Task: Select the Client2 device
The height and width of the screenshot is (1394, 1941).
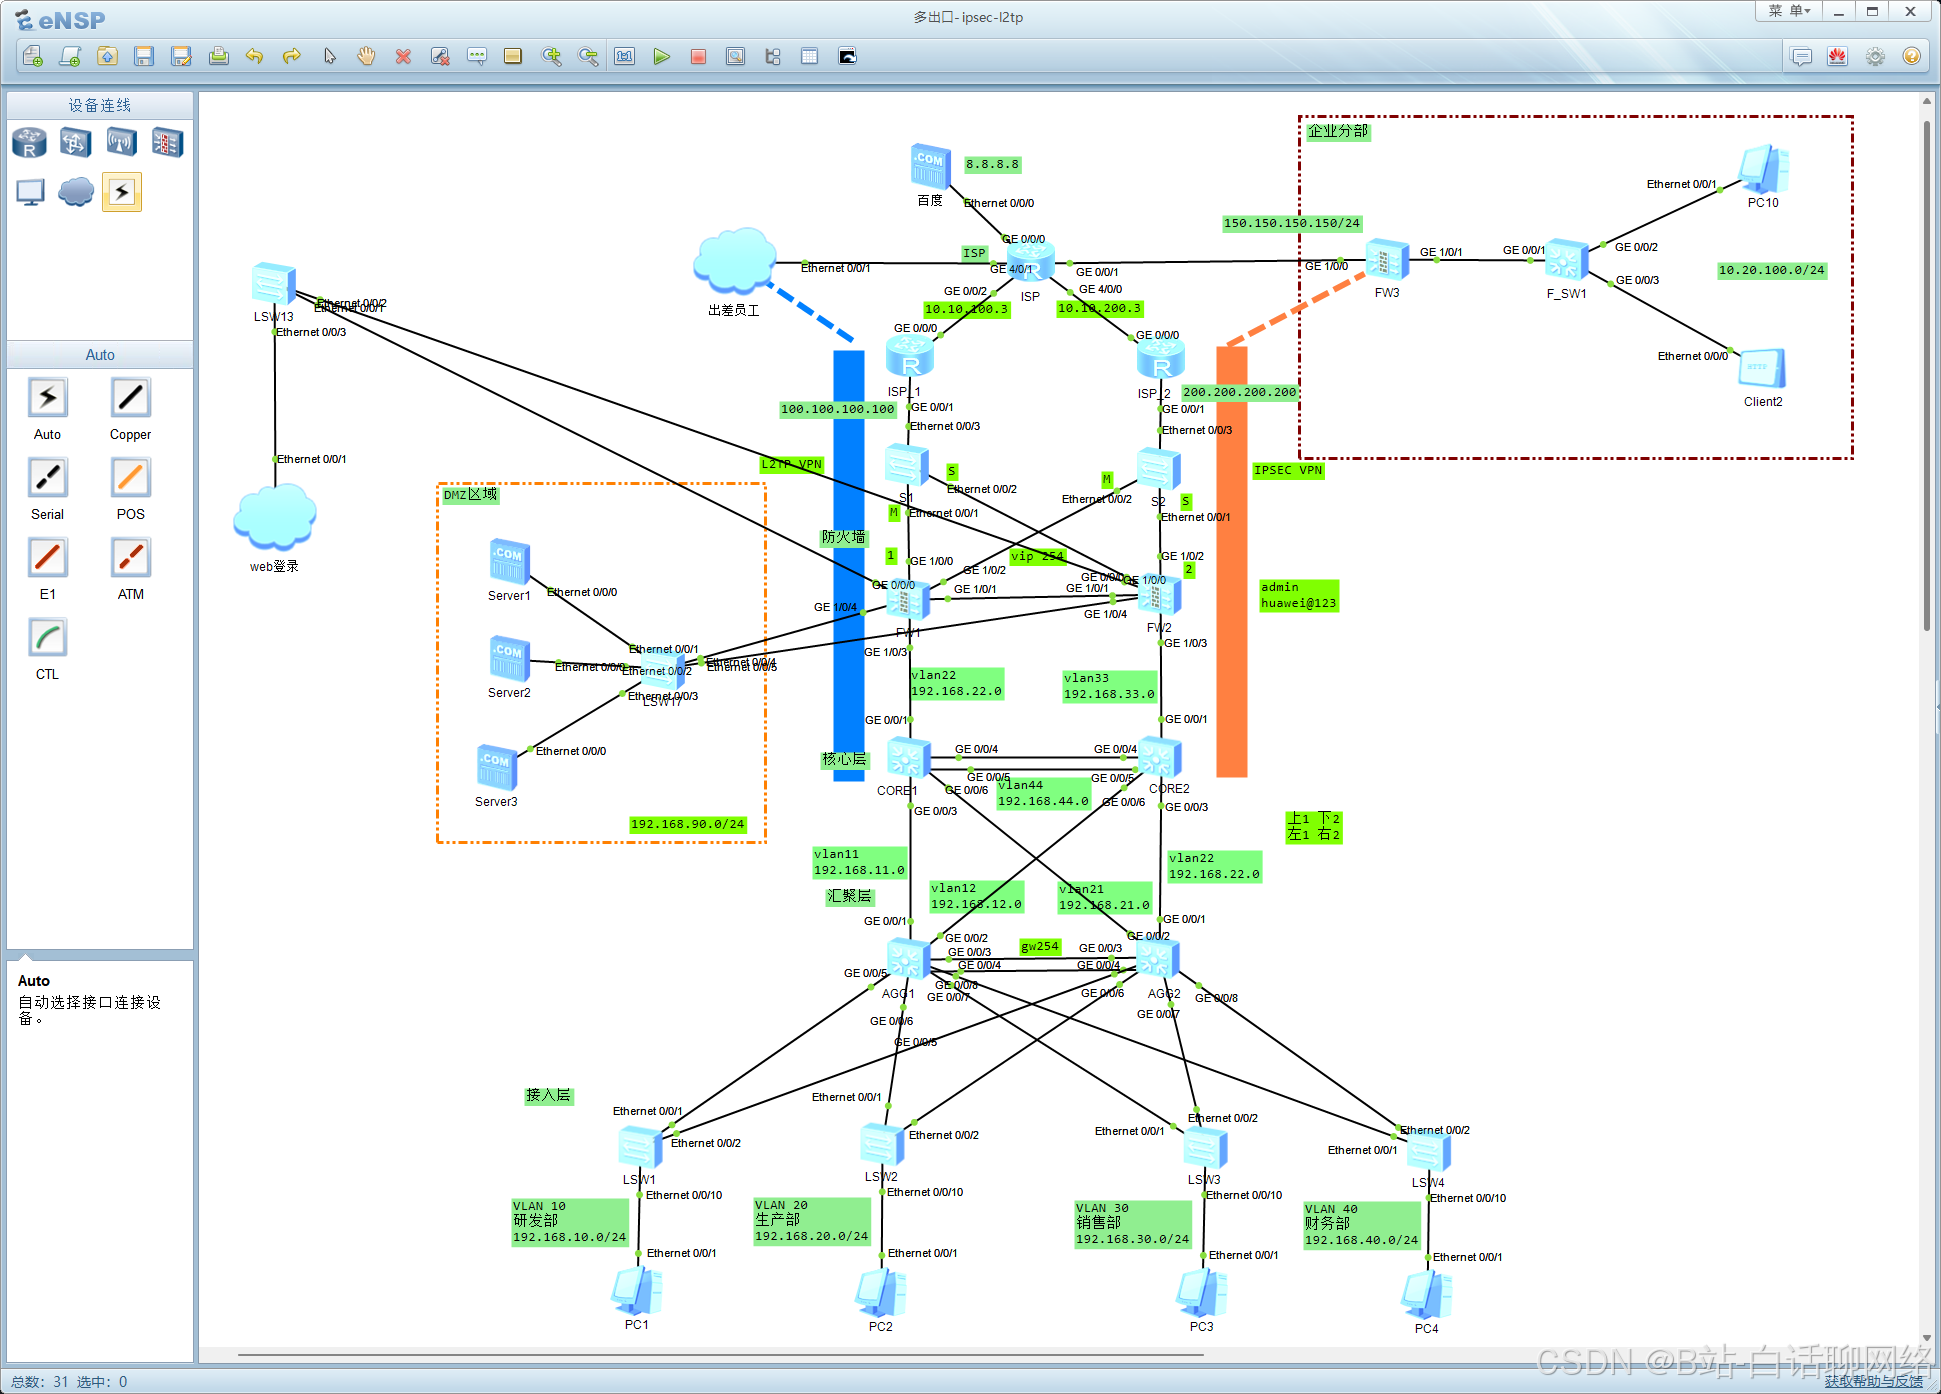Action: click(x=1762, y=368)
